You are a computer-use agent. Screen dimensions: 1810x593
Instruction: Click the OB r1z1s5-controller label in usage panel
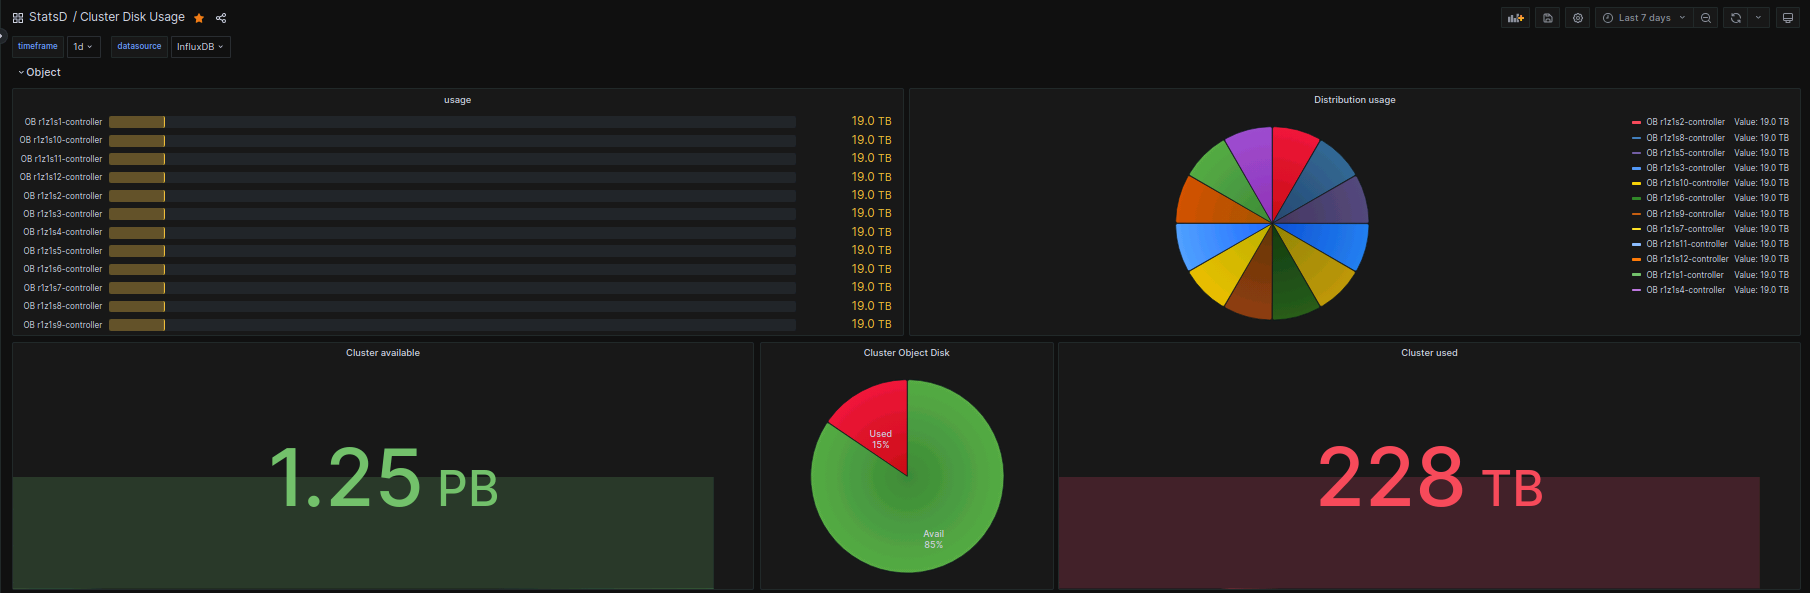63,251
